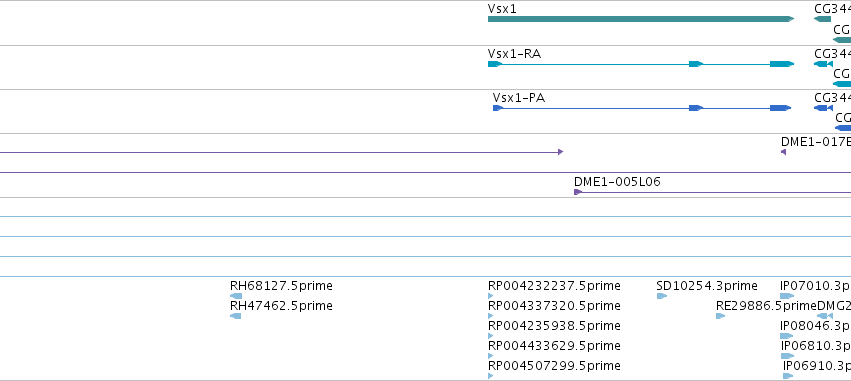The image size is (851, 381).
Task: Click the IP07010.3prime EST glyph
Action: [787, 296]
